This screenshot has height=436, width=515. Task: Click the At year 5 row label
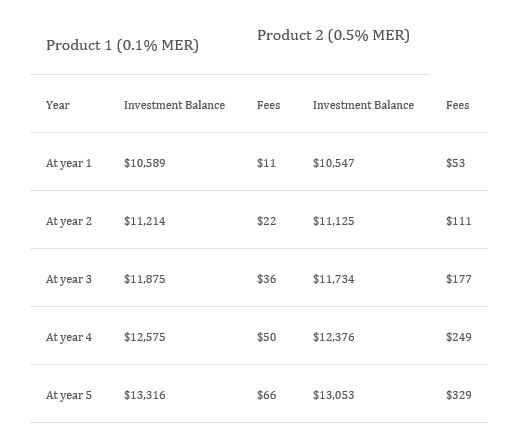(x=69, y=395)
